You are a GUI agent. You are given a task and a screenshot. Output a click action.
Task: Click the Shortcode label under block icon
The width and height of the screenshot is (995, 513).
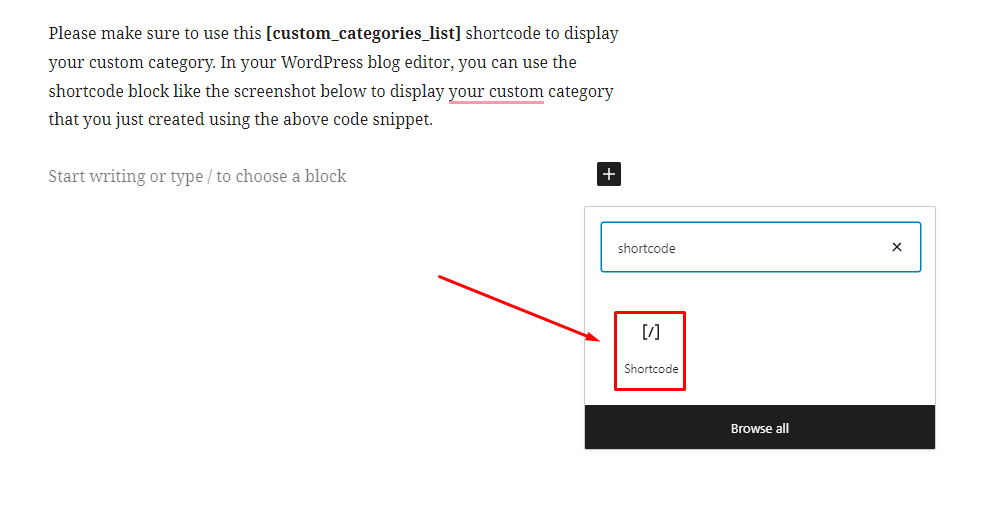(650, 369)
